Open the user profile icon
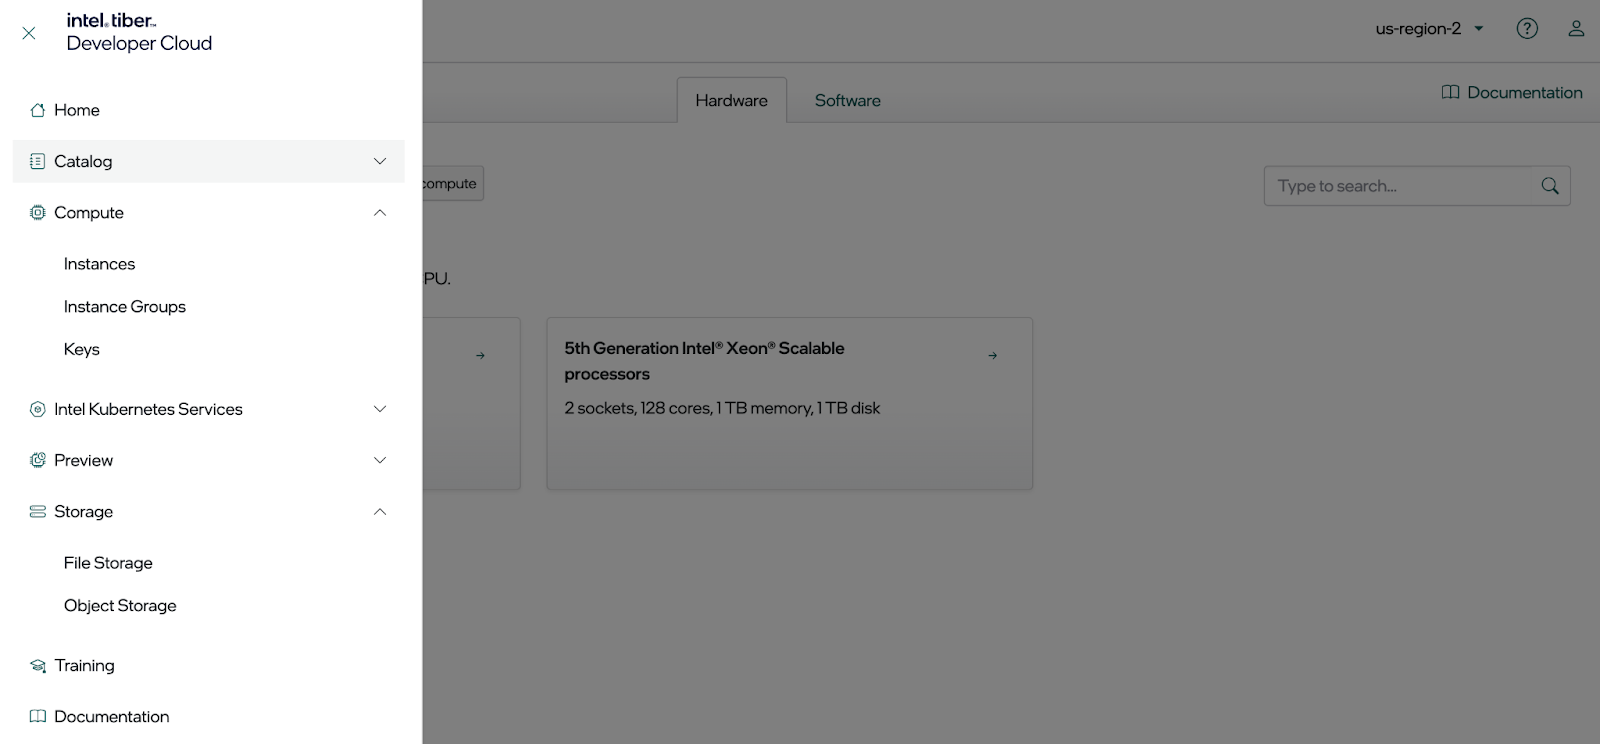This screenshot has width=1600, height=744. pos(1576,29)
